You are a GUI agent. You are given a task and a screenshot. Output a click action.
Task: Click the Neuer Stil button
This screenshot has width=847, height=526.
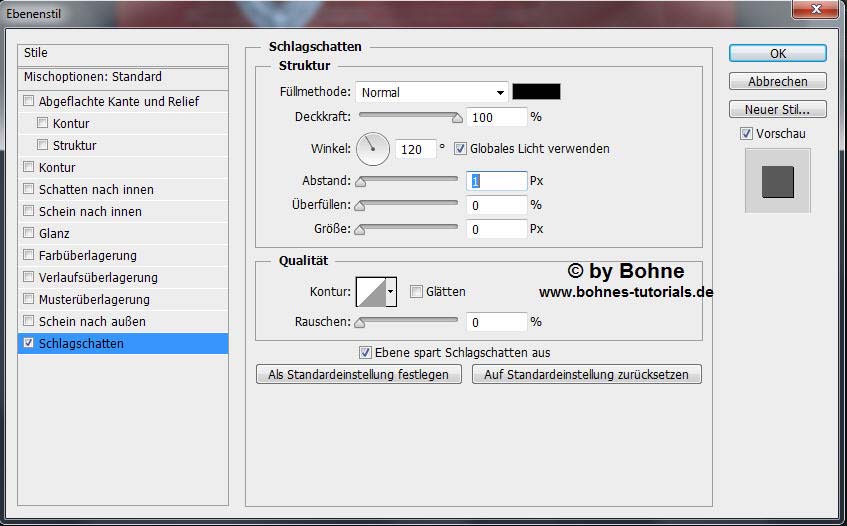click(777, 109)
